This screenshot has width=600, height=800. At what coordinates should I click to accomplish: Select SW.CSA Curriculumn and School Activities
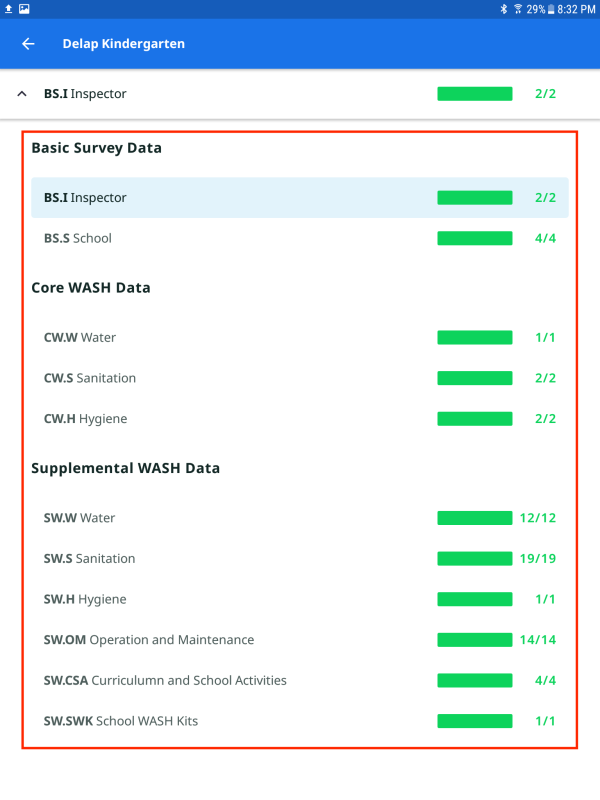[299, 680]
